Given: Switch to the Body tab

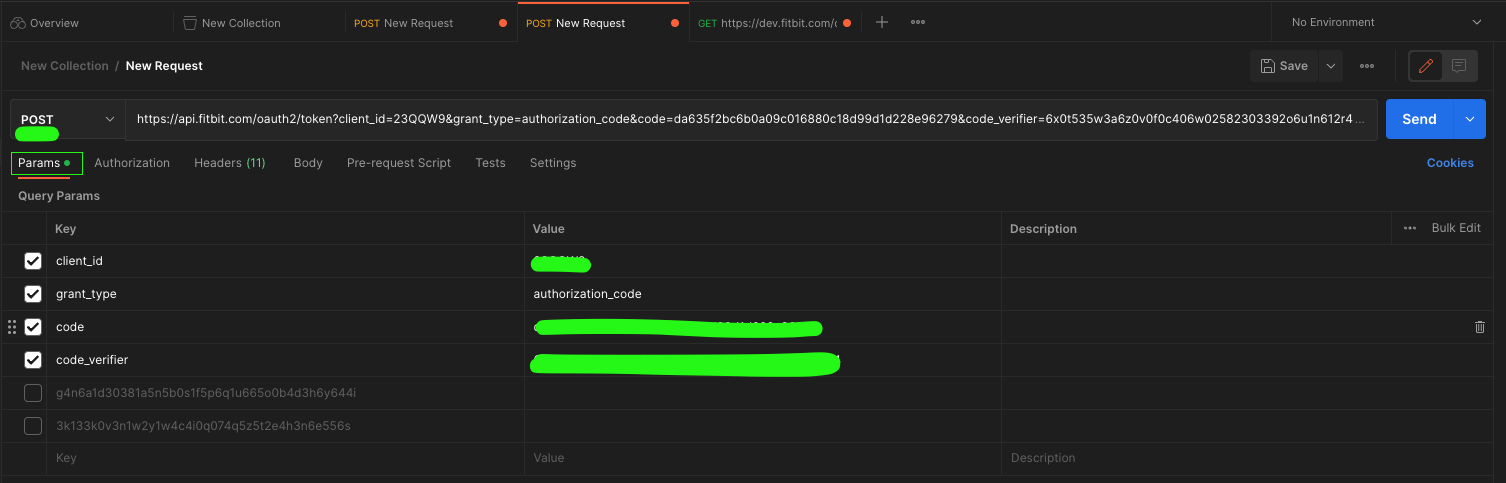Looking at the screenshot, I should tap(308, 163).
